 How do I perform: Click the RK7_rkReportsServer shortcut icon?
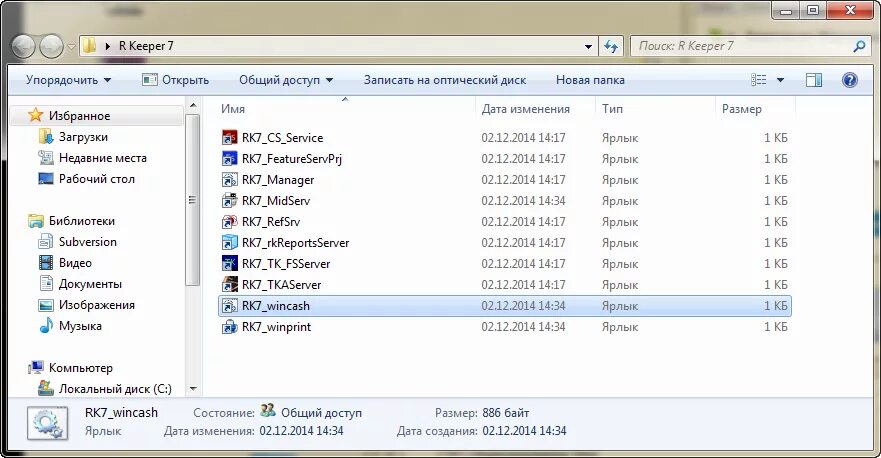229,243
